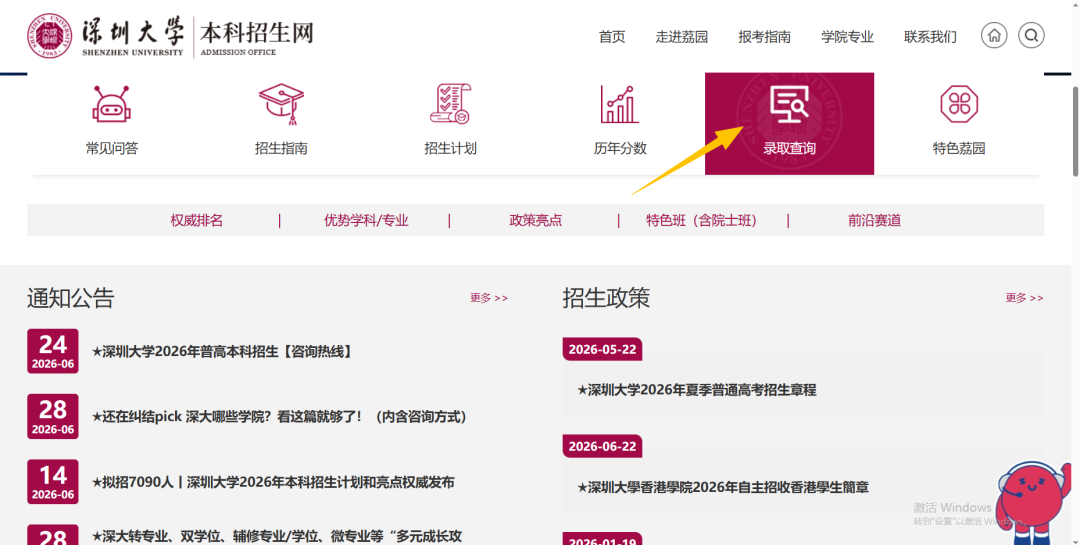Go to 首页 in top navigation

pos(612,37)
